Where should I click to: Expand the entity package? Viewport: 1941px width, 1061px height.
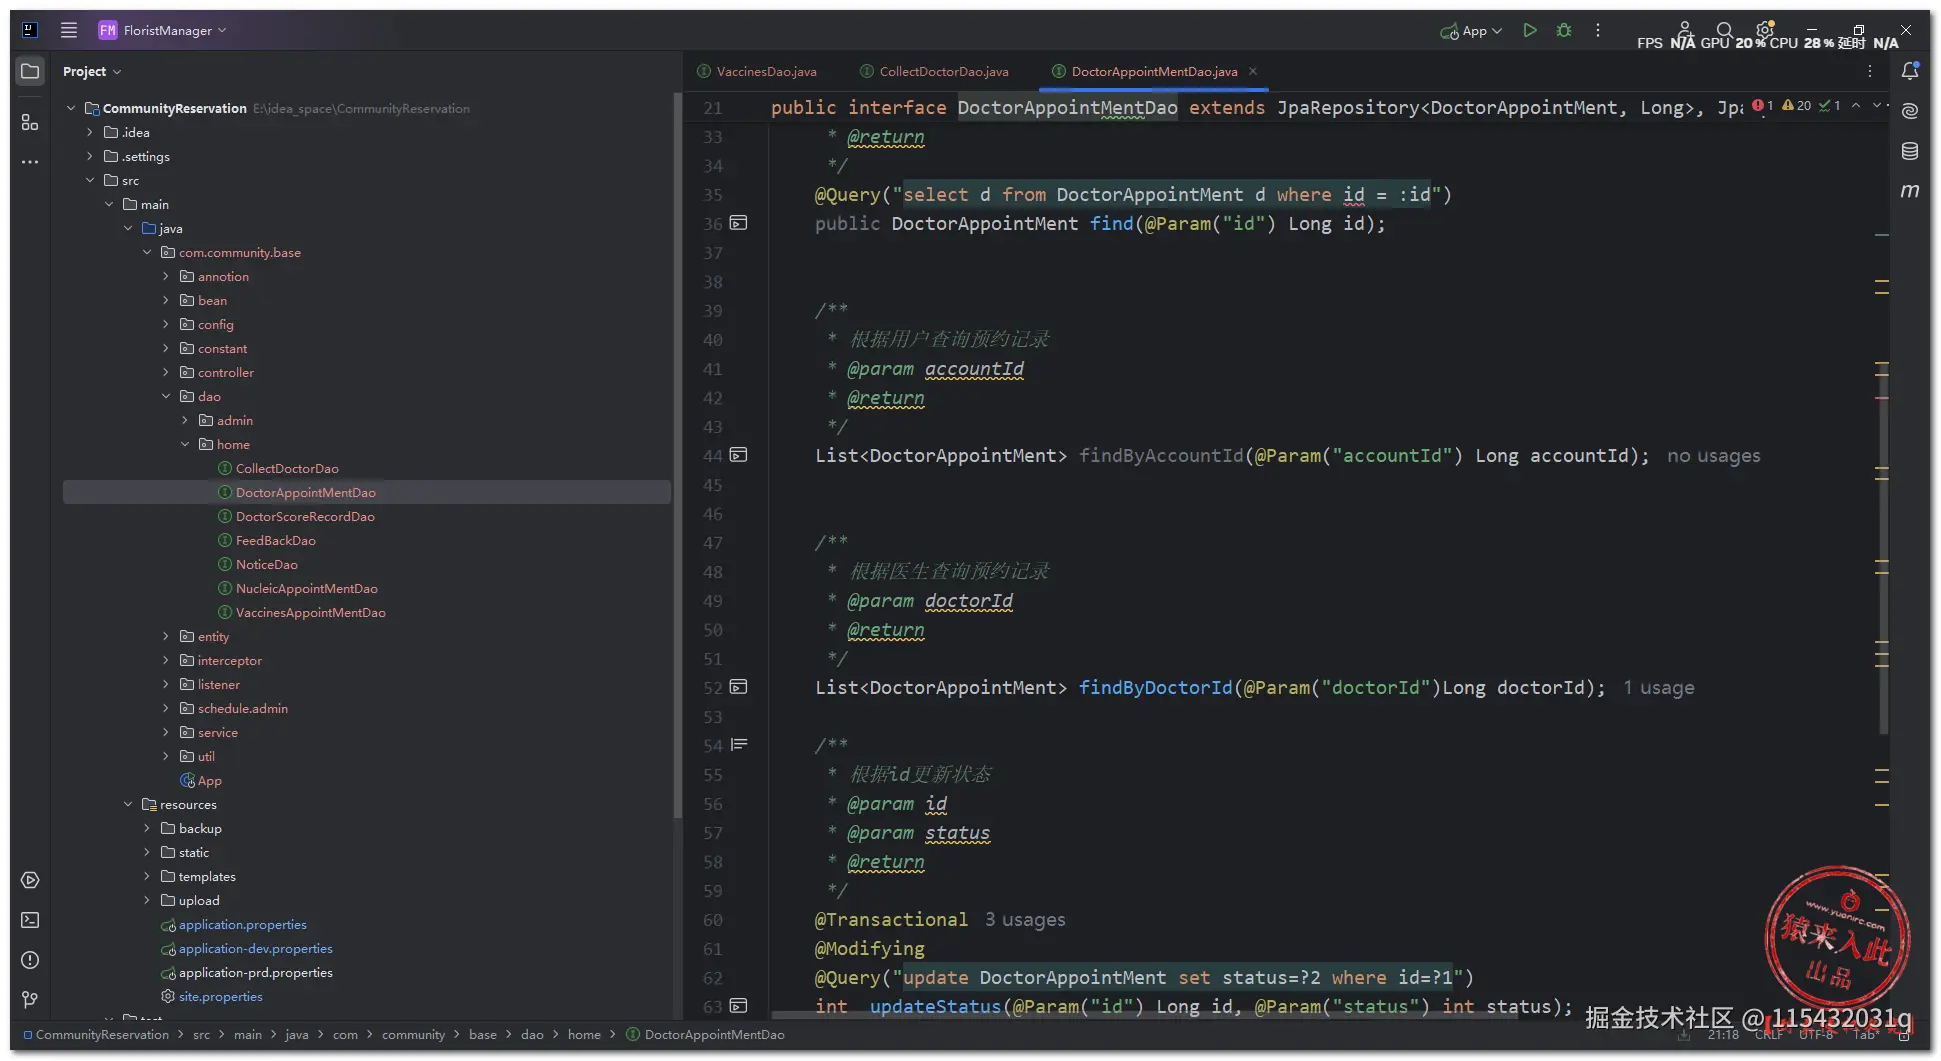coord(166,636)
